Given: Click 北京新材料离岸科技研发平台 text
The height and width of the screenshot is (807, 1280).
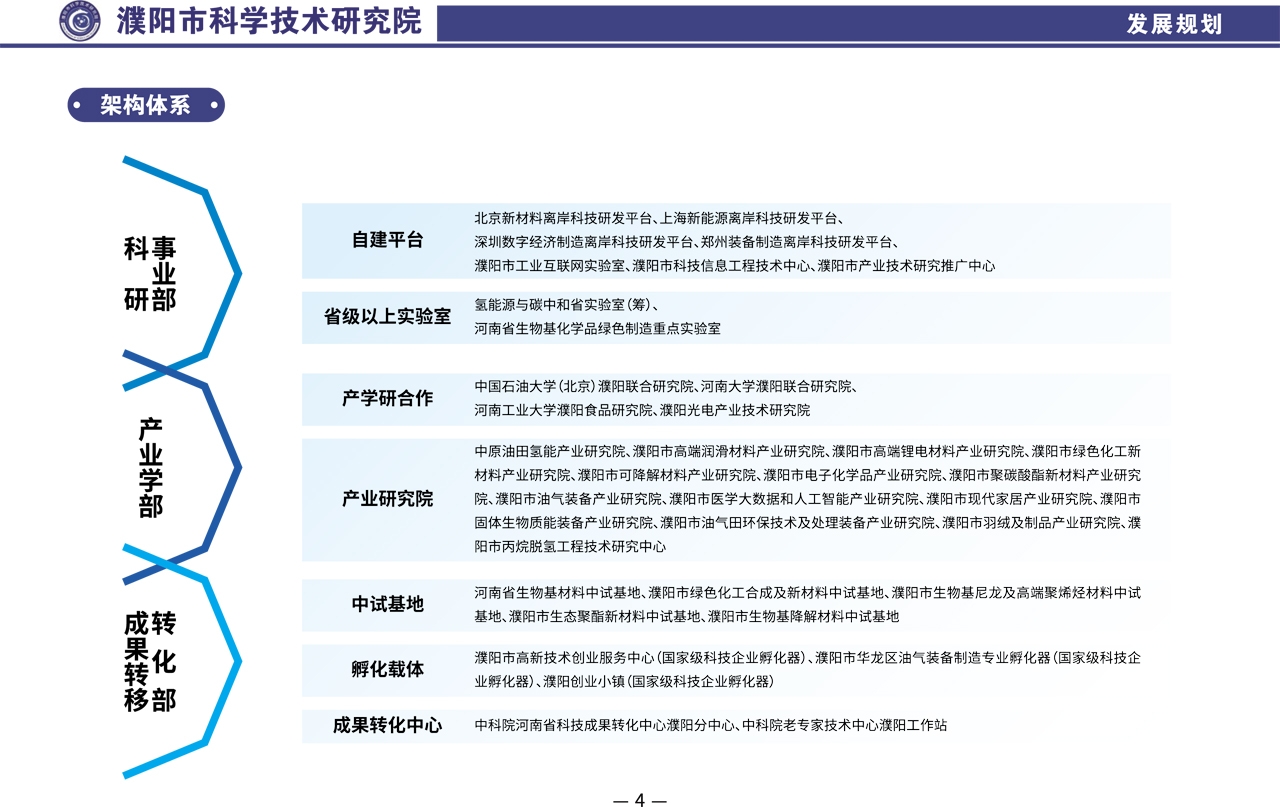Looking at the screenshot, I should (564, 217).
